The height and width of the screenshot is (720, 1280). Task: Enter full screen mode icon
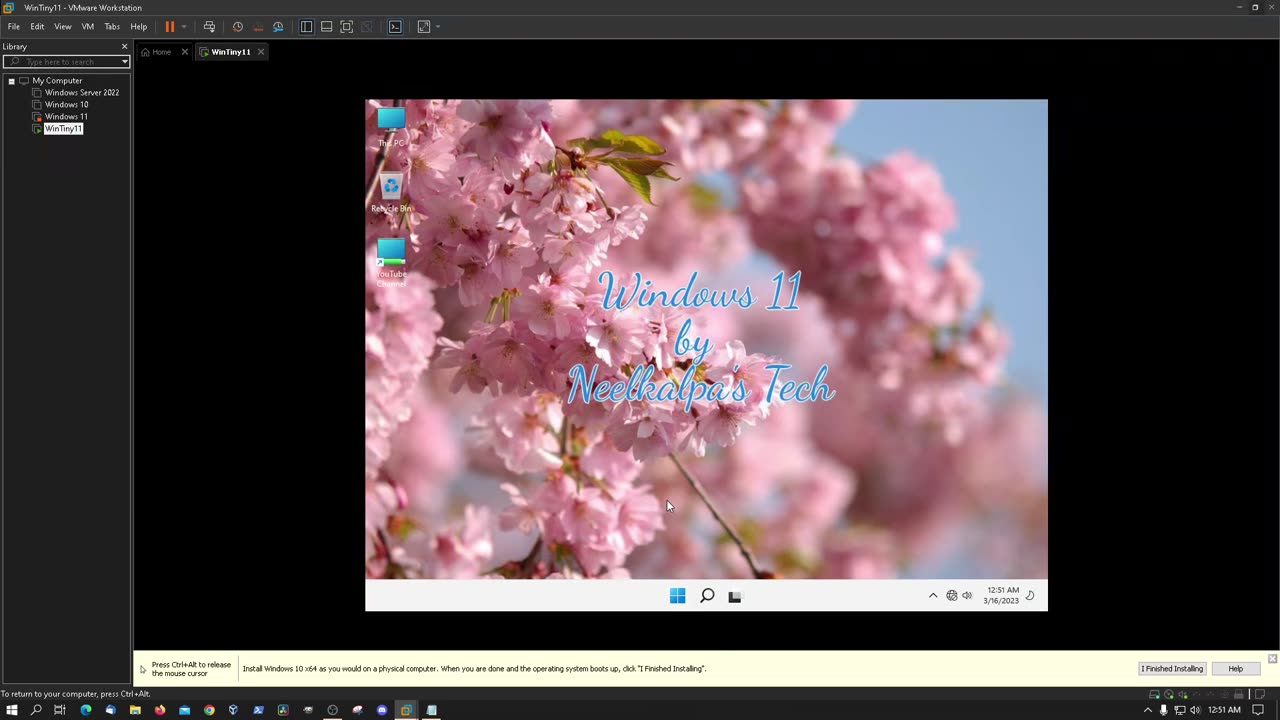[346, 27]
